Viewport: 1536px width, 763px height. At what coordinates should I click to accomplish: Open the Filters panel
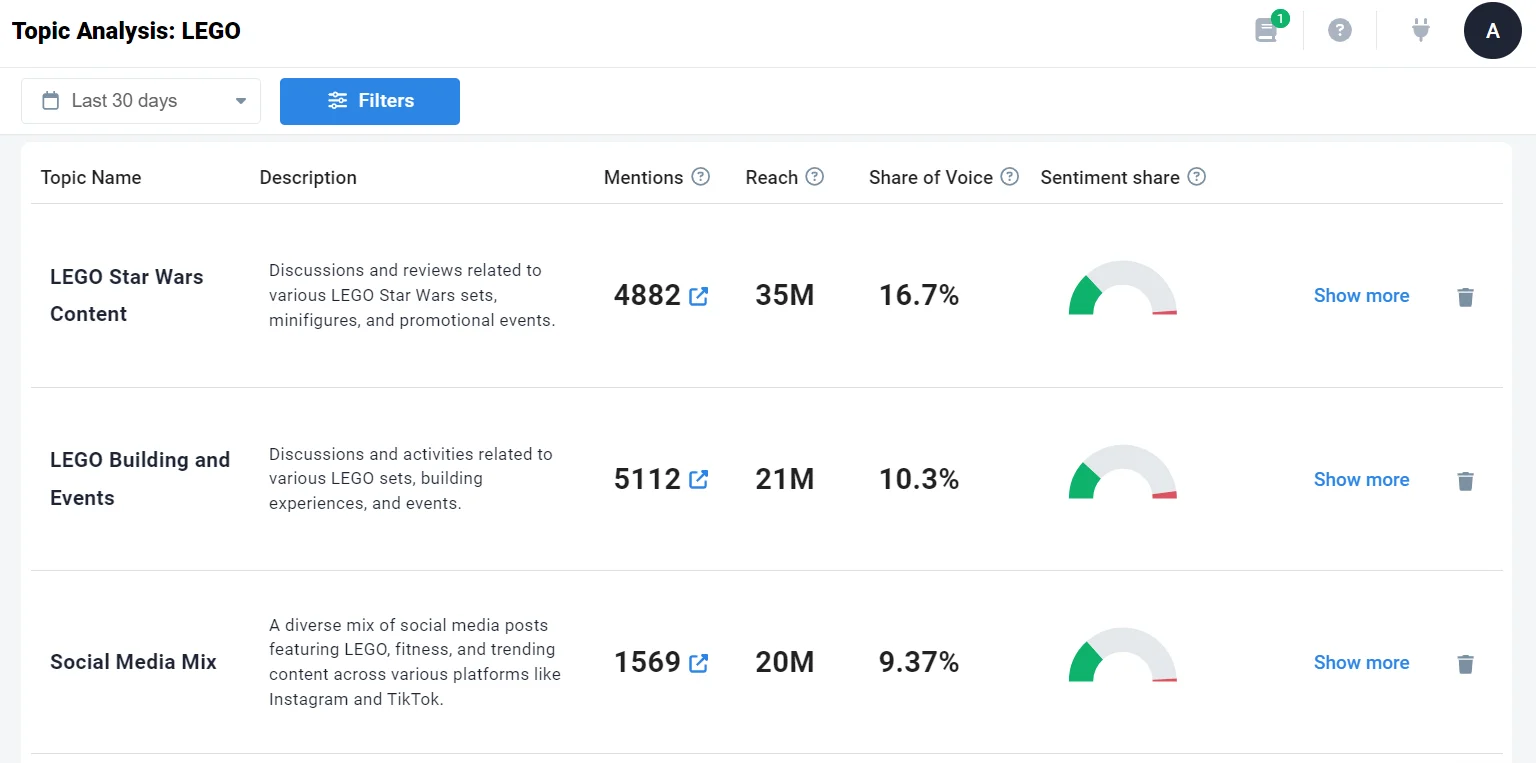click(x=370, y=101)
